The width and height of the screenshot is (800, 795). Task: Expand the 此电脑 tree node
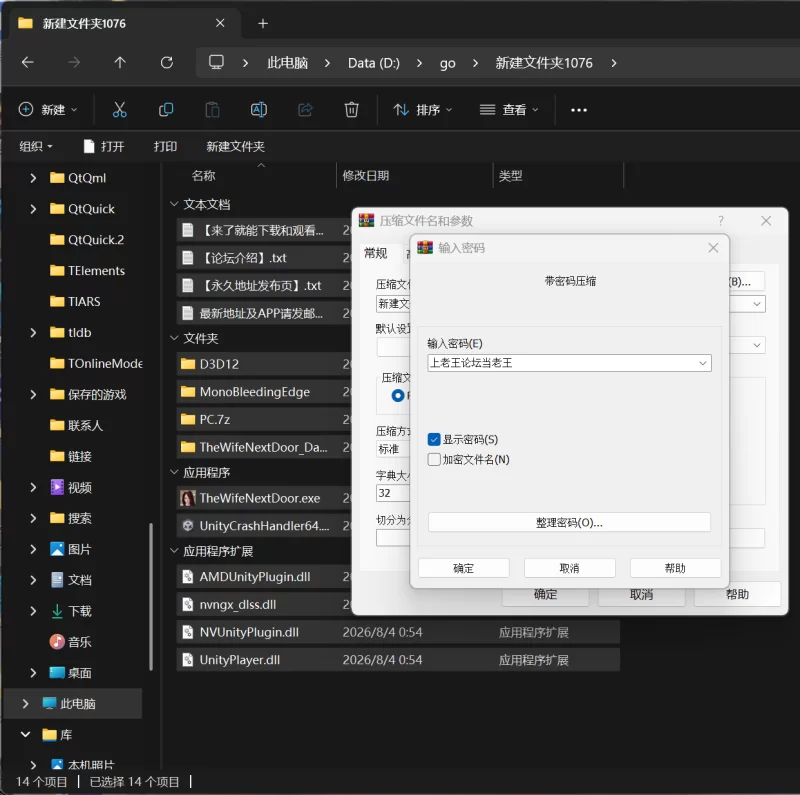coord(25,704)
